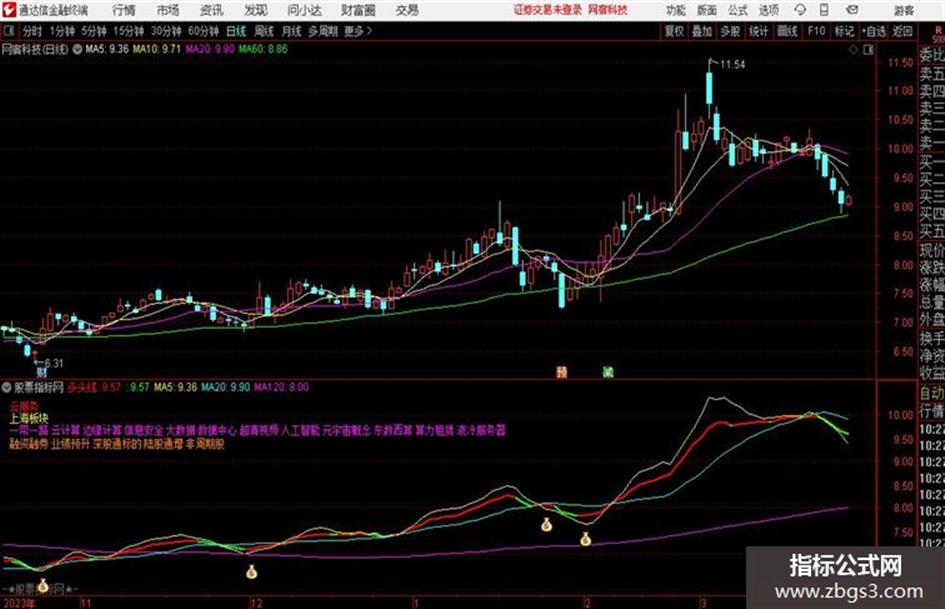945x609 pixels.
Task: Click the 统计 statistics button
Action: coord(759,31)
